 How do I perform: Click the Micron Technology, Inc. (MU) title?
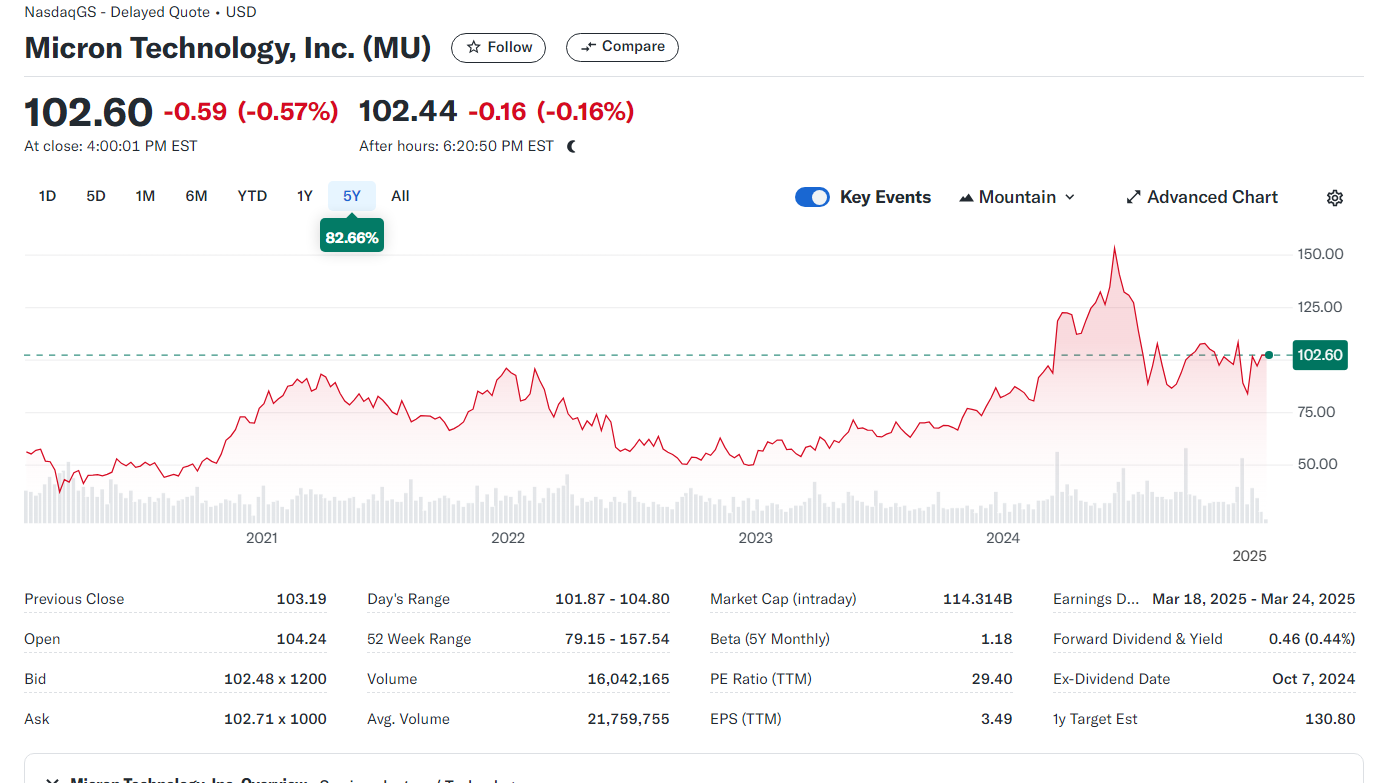click(x=228, y=47)
